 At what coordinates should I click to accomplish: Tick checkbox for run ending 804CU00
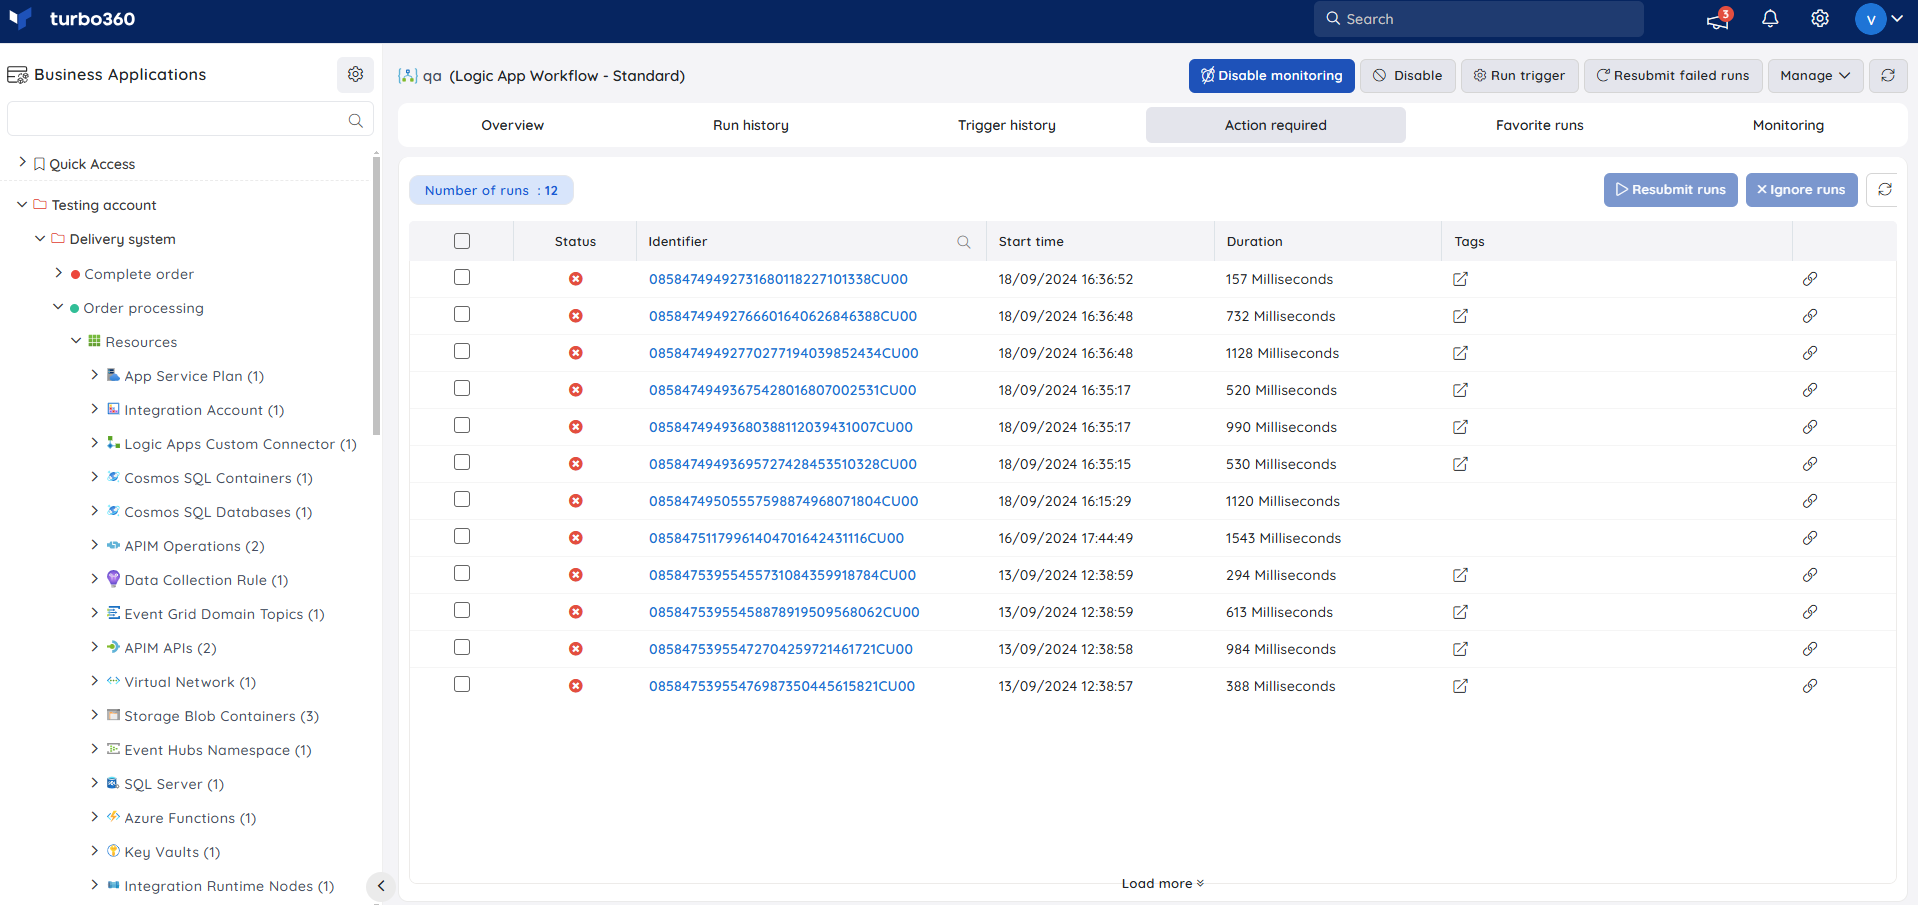coord(461,499)
